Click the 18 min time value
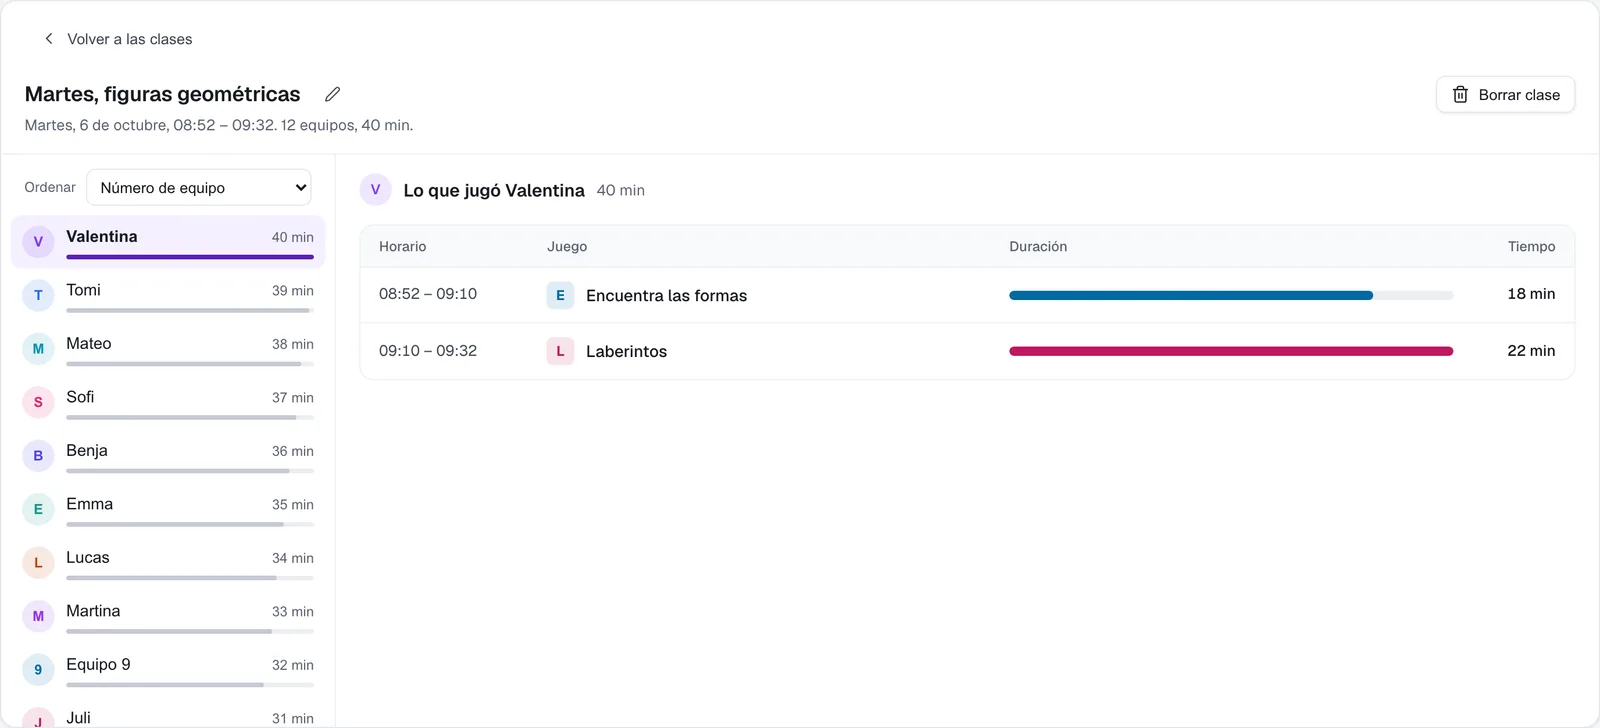 point(1531,294)
